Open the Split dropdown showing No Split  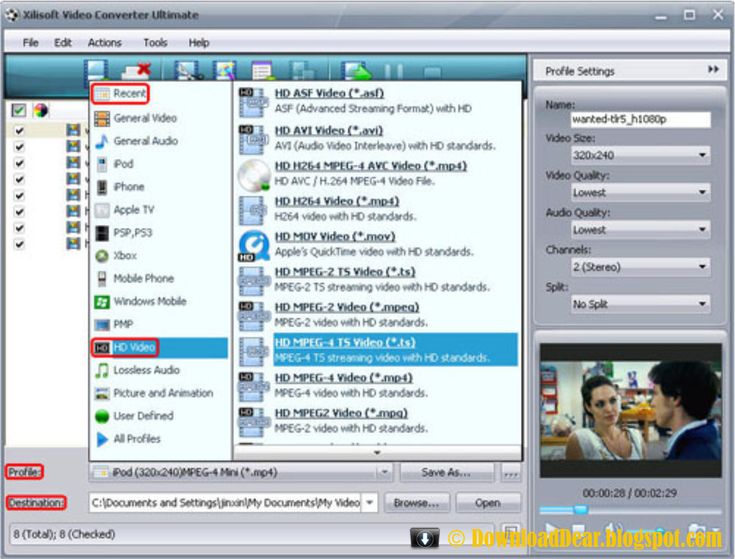coord(640,304)
